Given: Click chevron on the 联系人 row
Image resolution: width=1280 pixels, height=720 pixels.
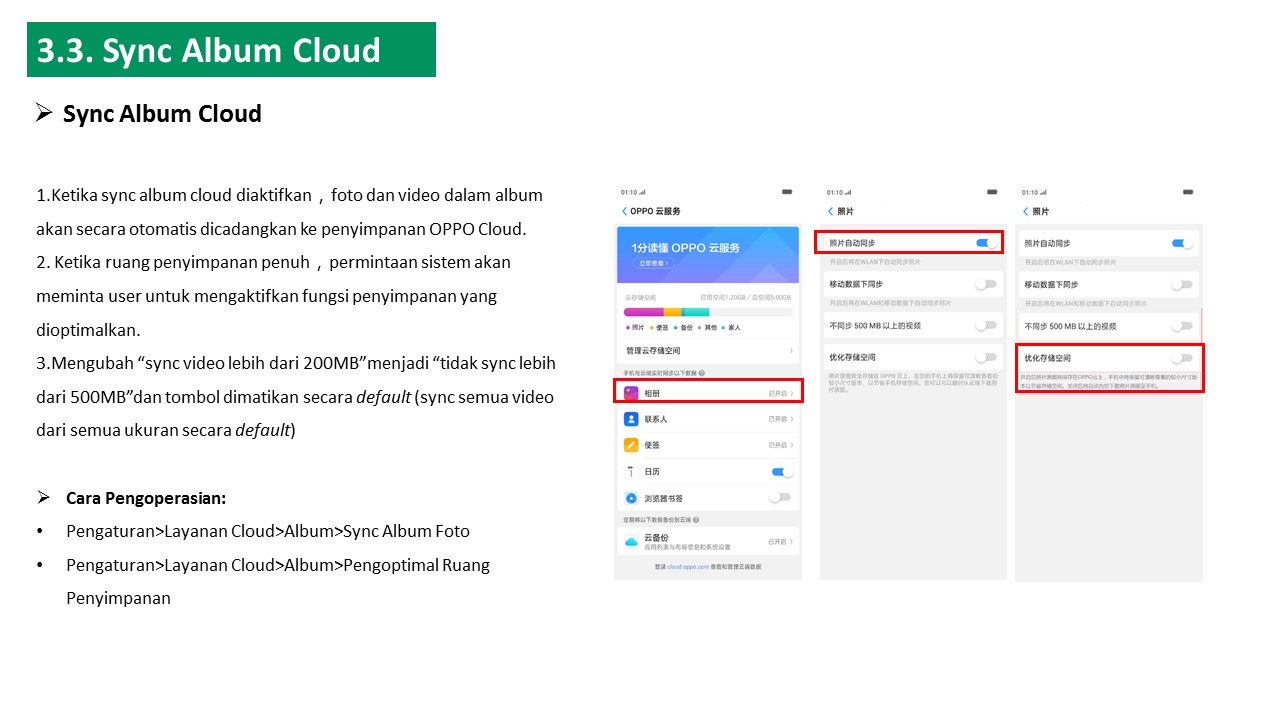Looking at the screenshot, I should pyautogui.click(x=792, y=419).
